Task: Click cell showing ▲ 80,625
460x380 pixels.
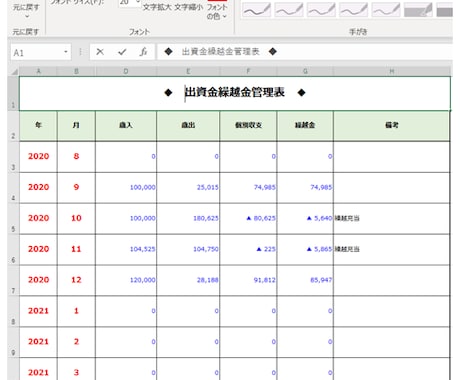Action: [248, 218]
